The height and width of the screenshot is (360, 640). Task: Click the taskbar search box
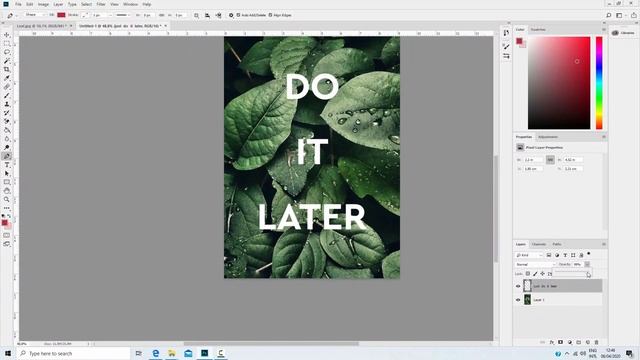(73, 353)
